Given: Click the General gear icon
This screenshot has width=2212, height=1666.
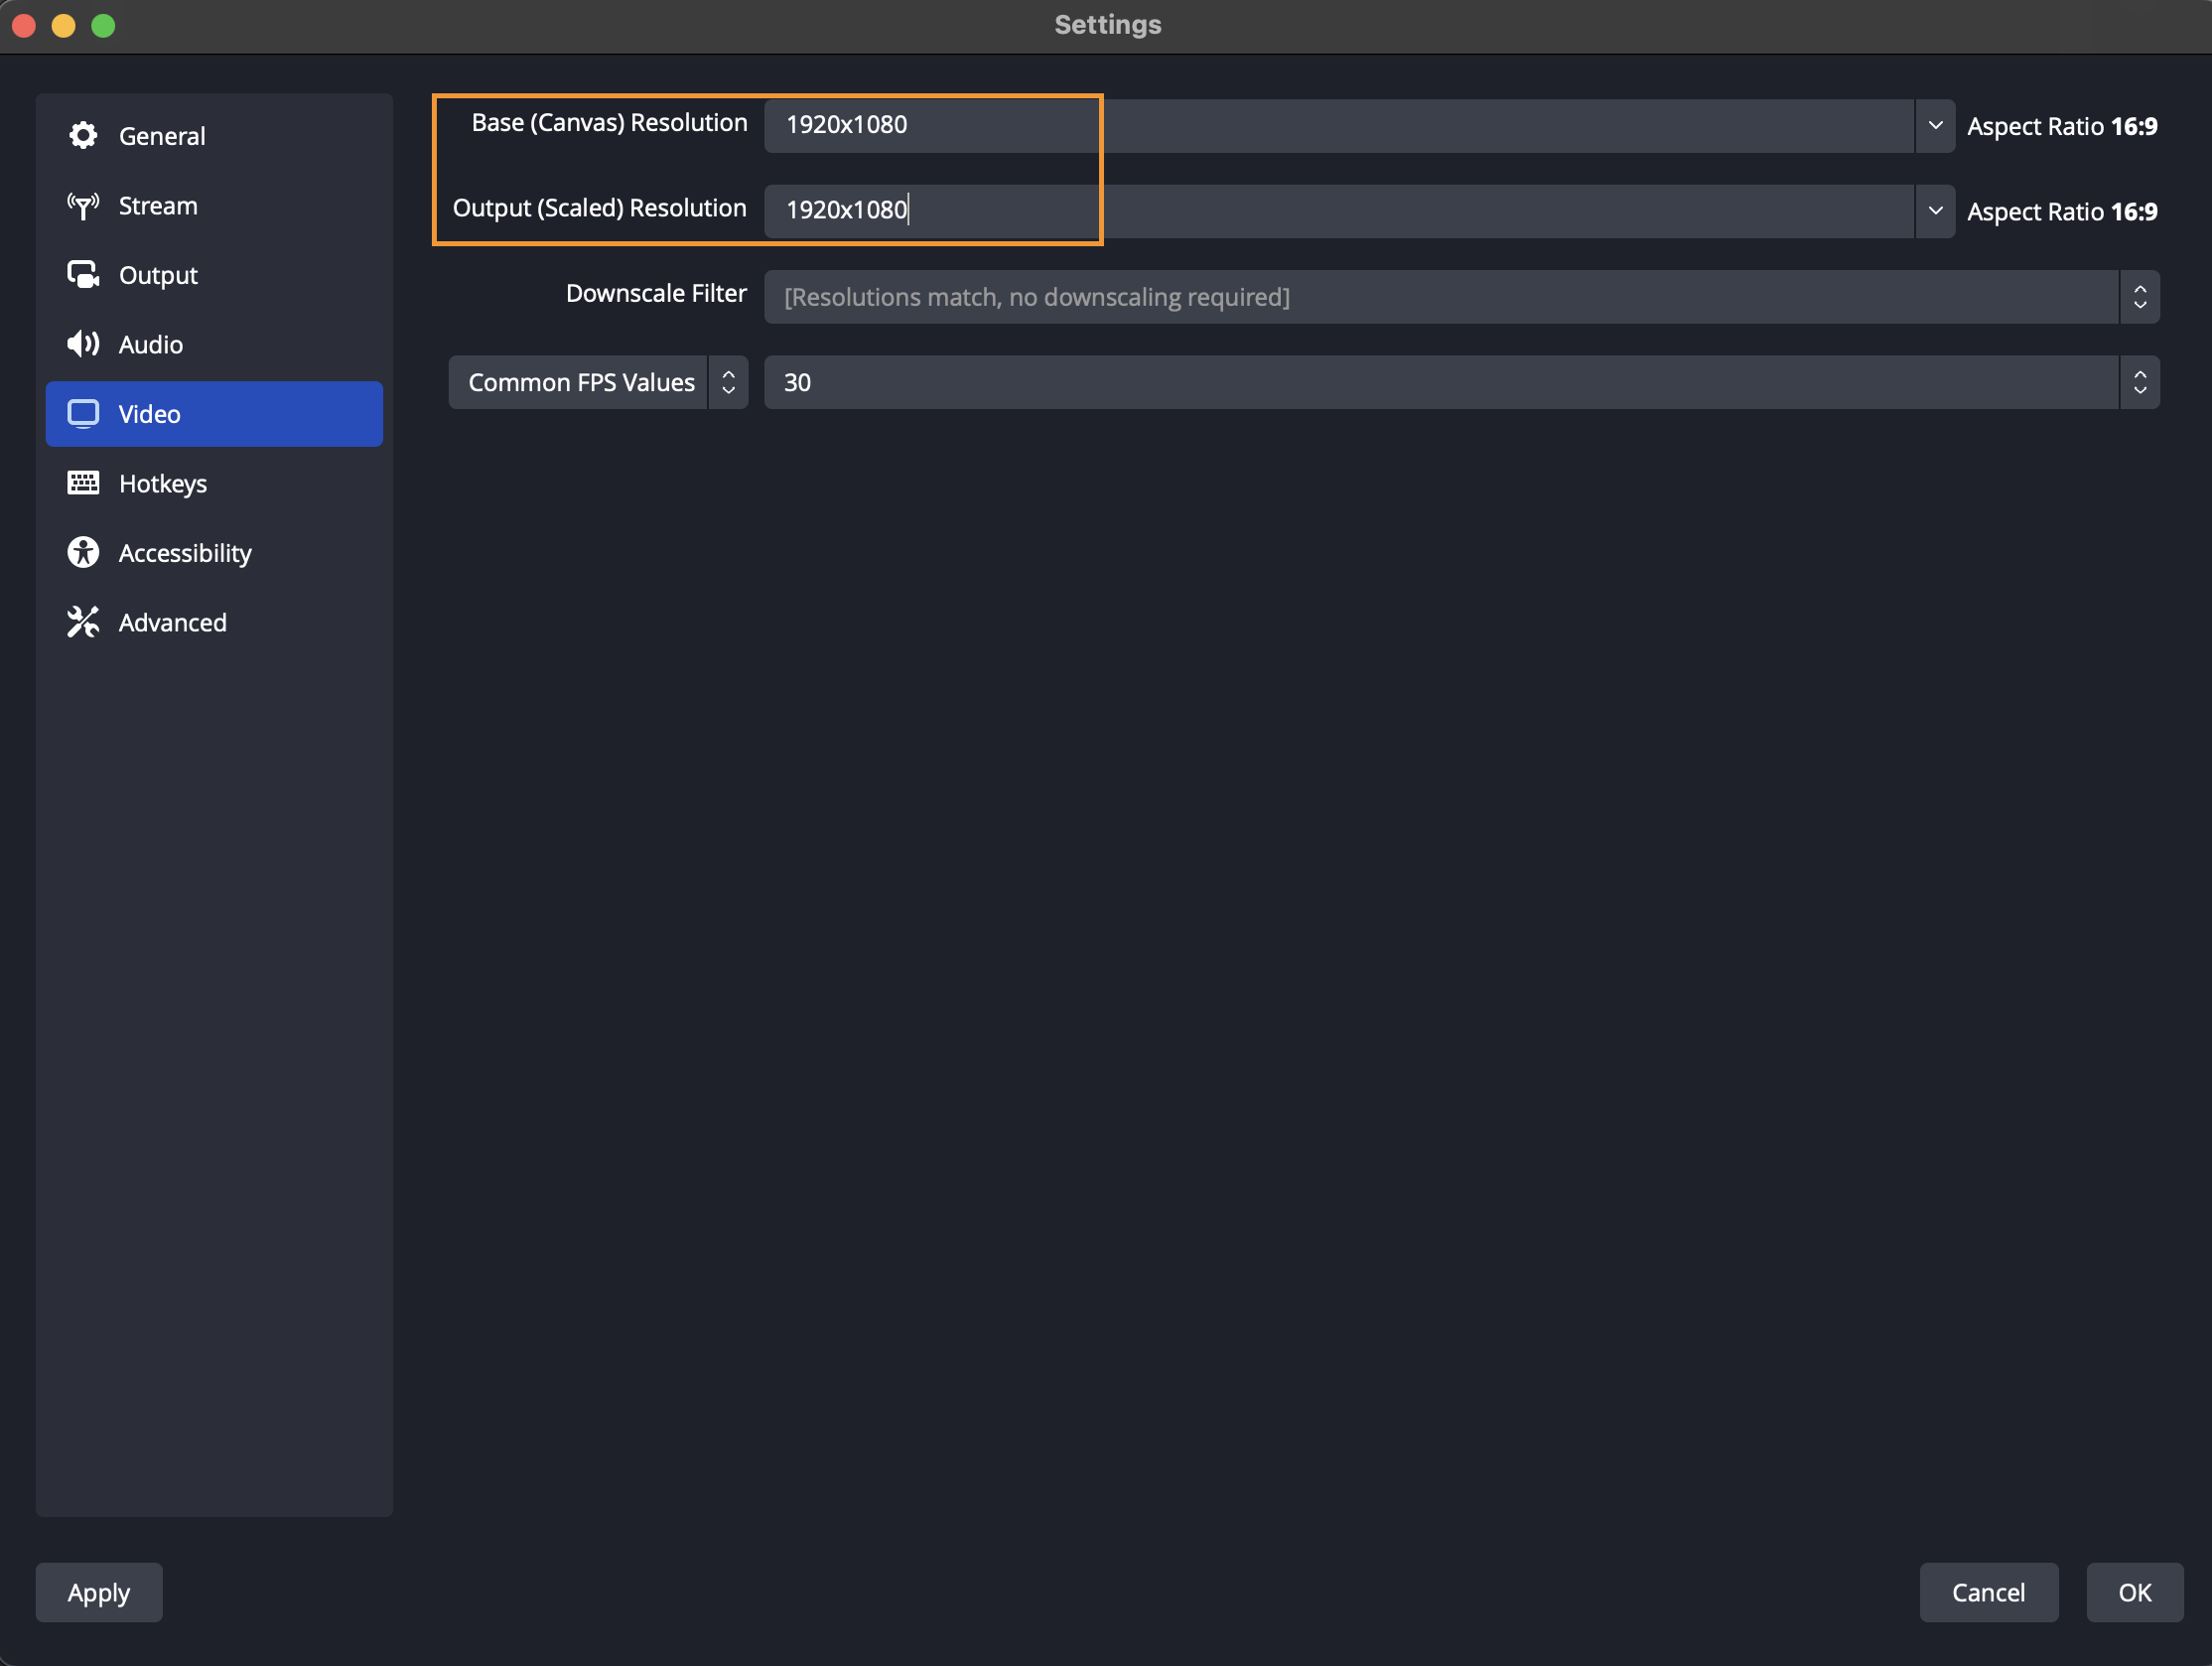Looking at the screenshot, I should click(x=83, y=135).
